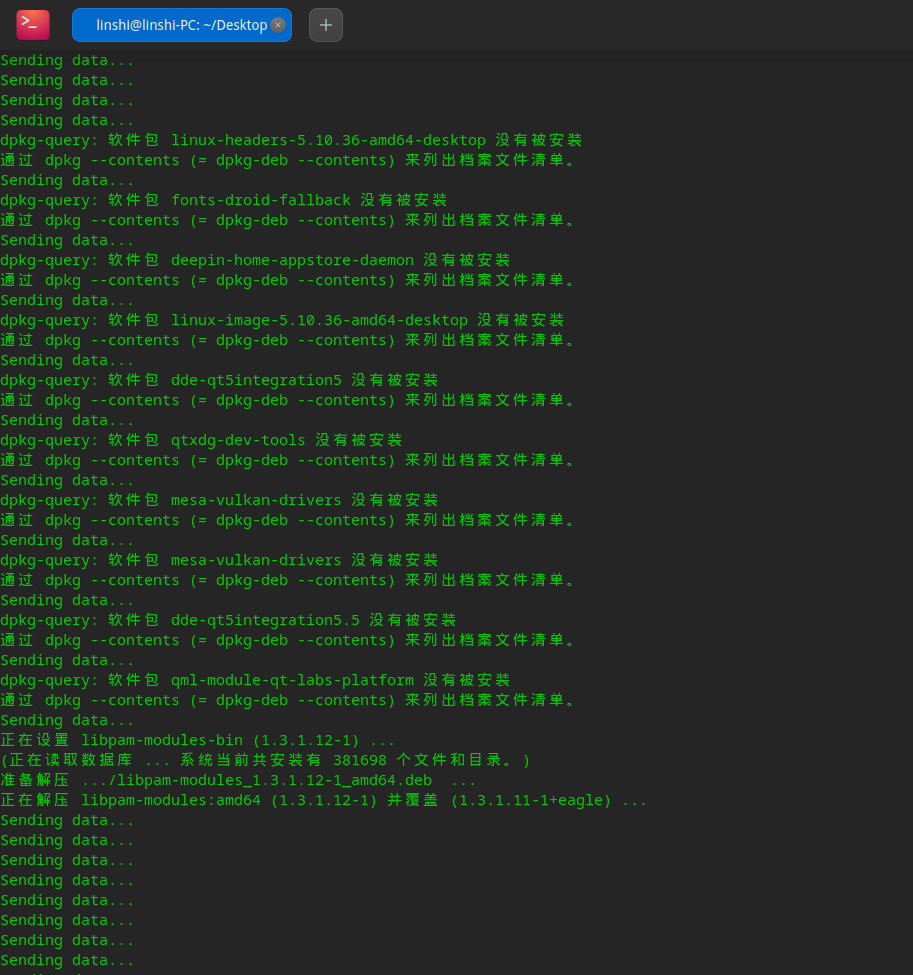Click the libpam-modules_1.3.1.12-1_amd64.deb line

click(x=238, y=780)
